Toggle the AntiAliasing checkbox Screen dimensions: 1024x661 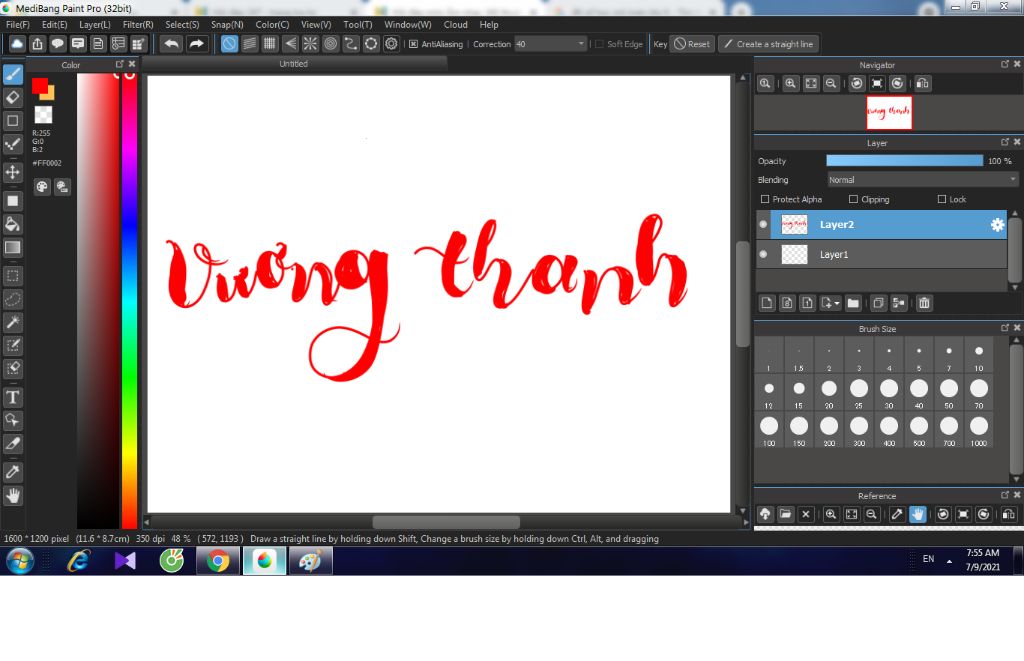tap(413, 44)
